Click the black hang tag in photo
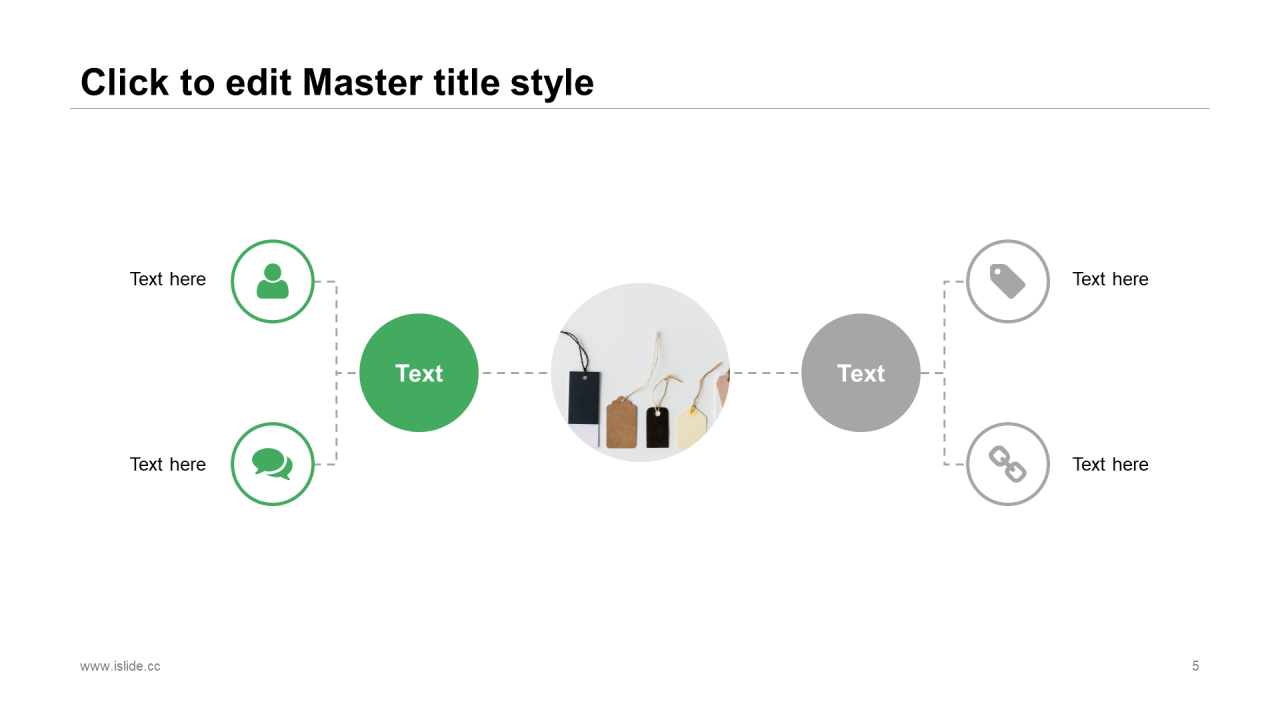The image size is (1280, 720). [x=584, y=397]
